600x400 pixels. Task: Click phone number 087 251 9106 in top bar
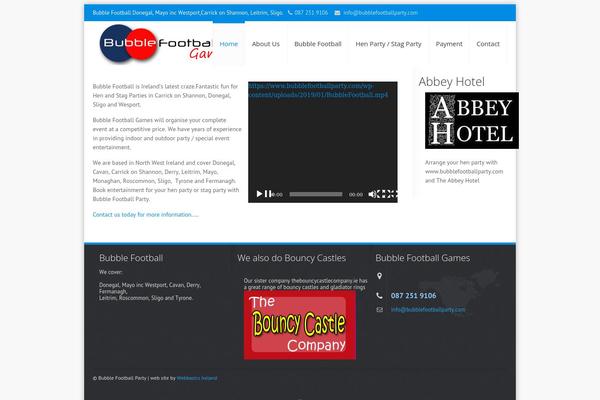311,13
